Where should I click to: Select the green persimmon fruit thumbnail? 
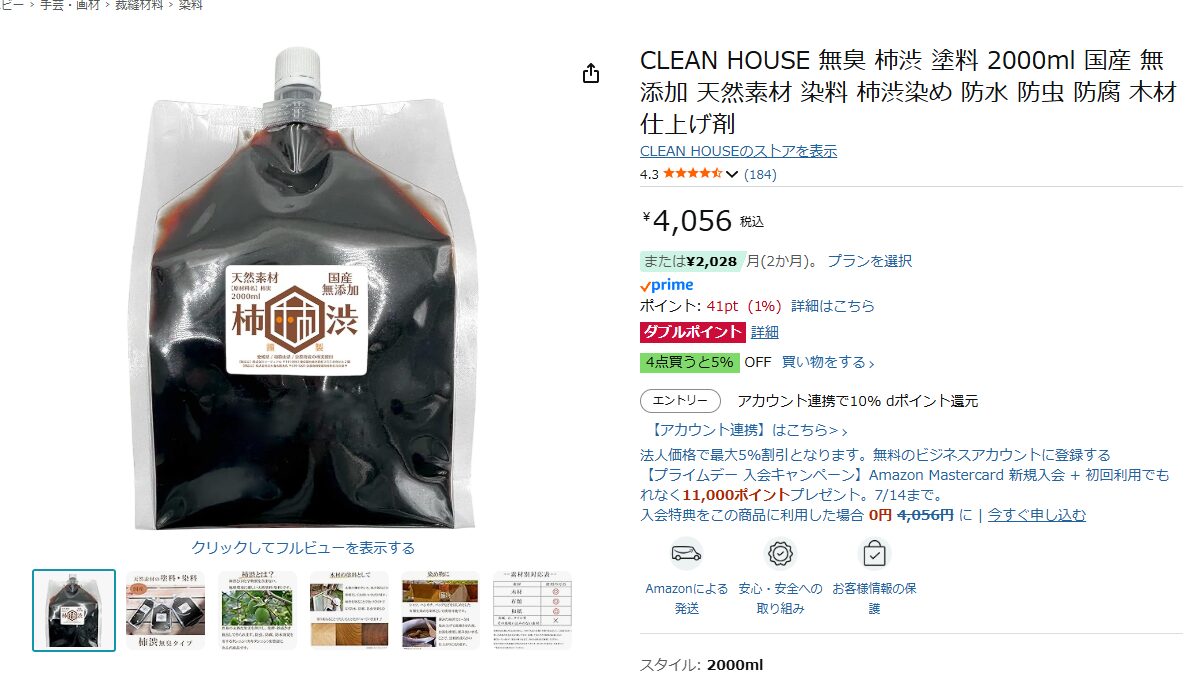(x=257, y=610)
